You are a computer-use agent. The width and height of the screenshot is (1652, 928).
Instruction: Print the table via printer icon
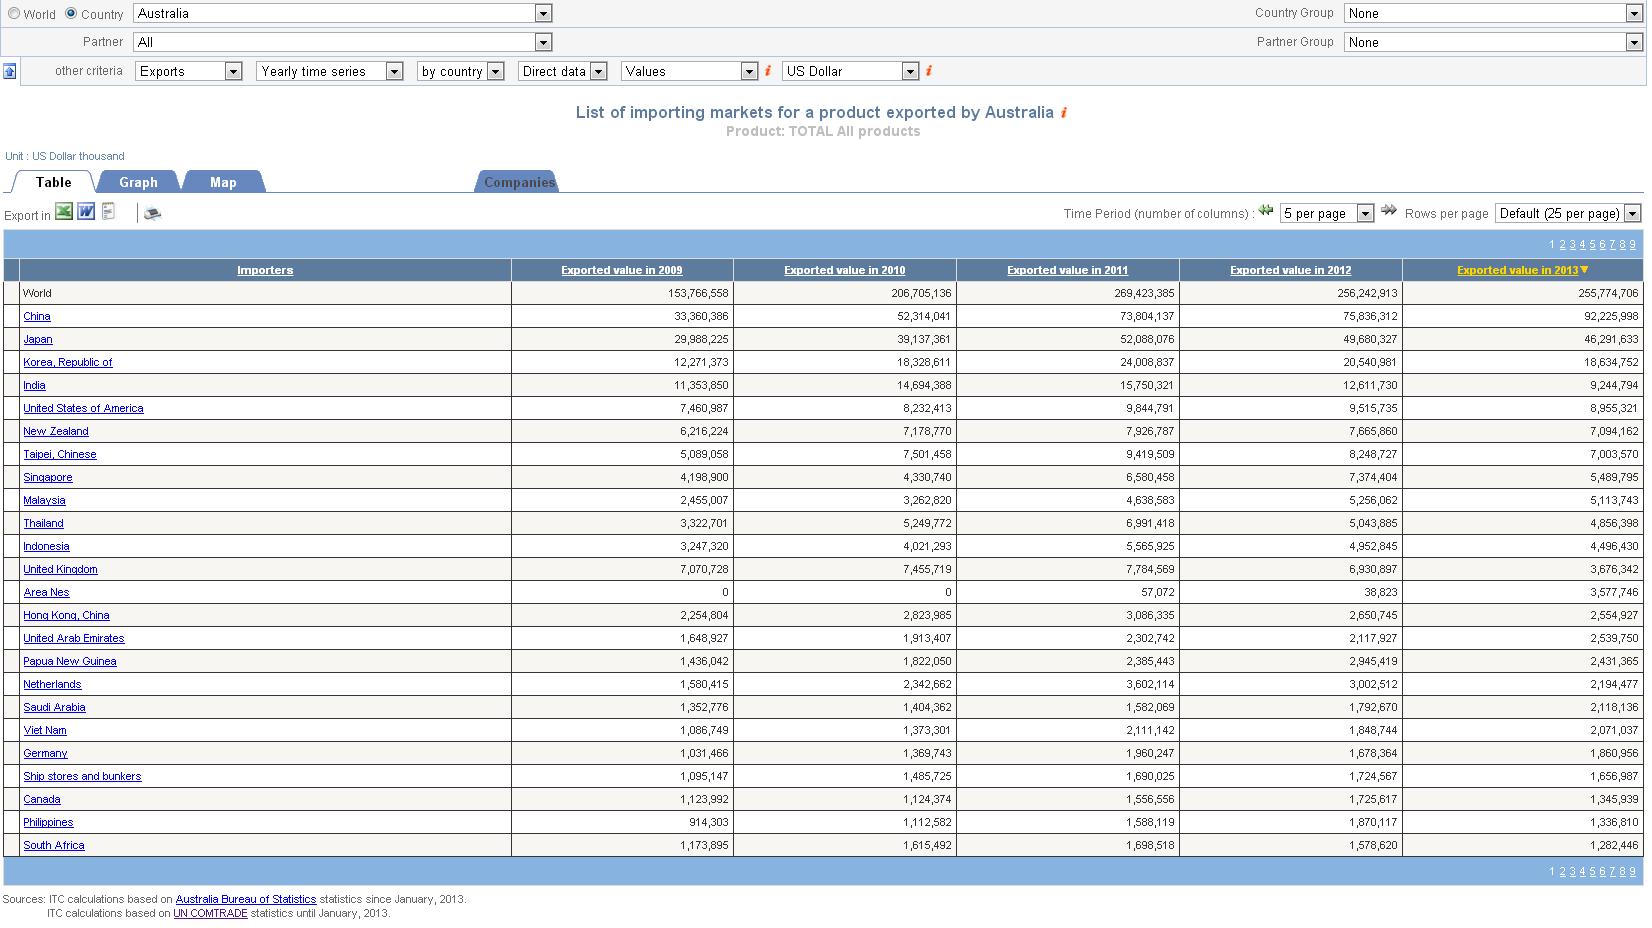pos(152,213)
